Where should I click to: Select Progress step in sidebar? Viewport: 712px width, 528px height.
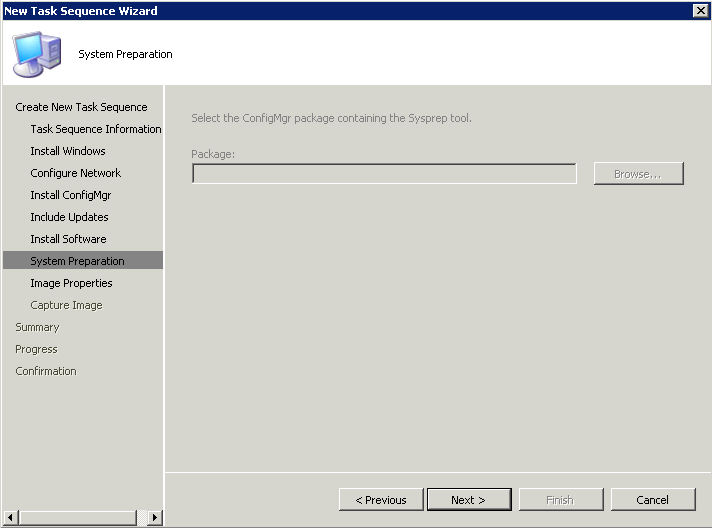(36, 349)
